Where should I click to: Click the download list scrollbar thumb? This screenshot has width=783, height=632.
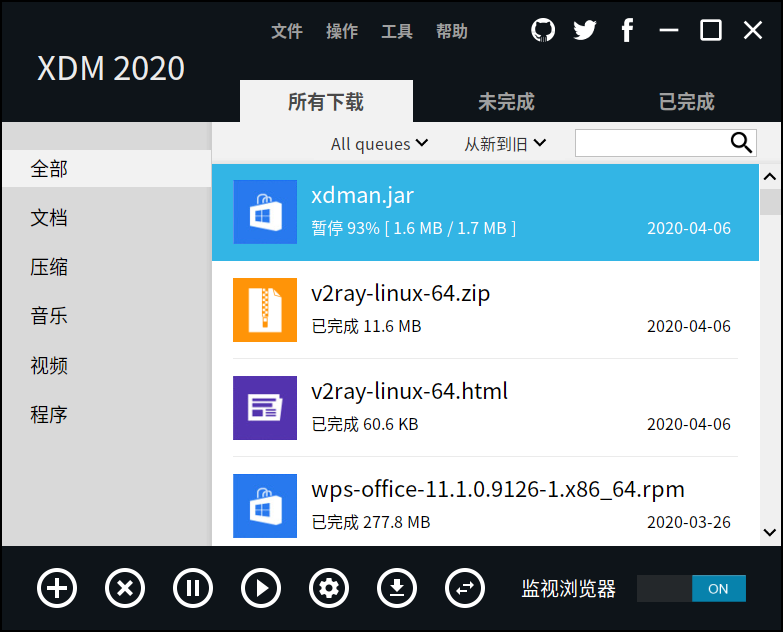770,201
